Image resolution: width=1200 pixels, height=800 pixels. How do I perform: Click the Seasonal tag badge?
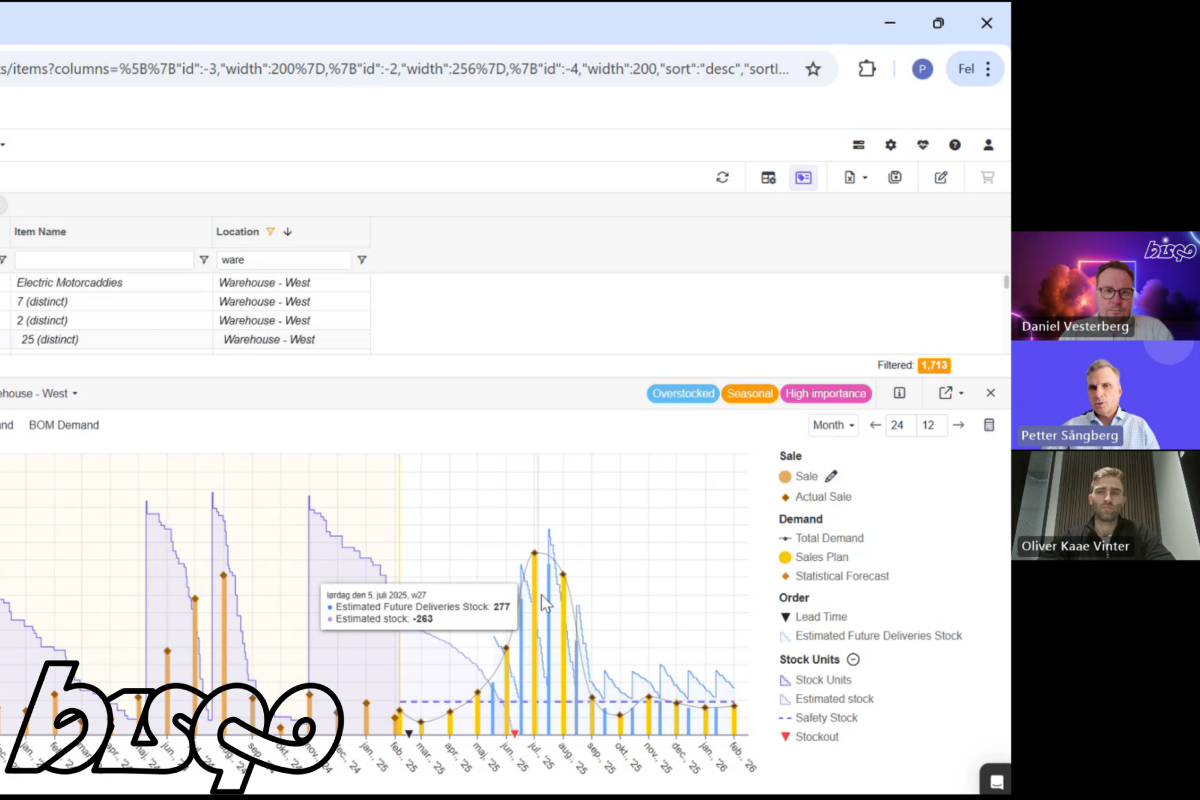click(x=749, y=394)
